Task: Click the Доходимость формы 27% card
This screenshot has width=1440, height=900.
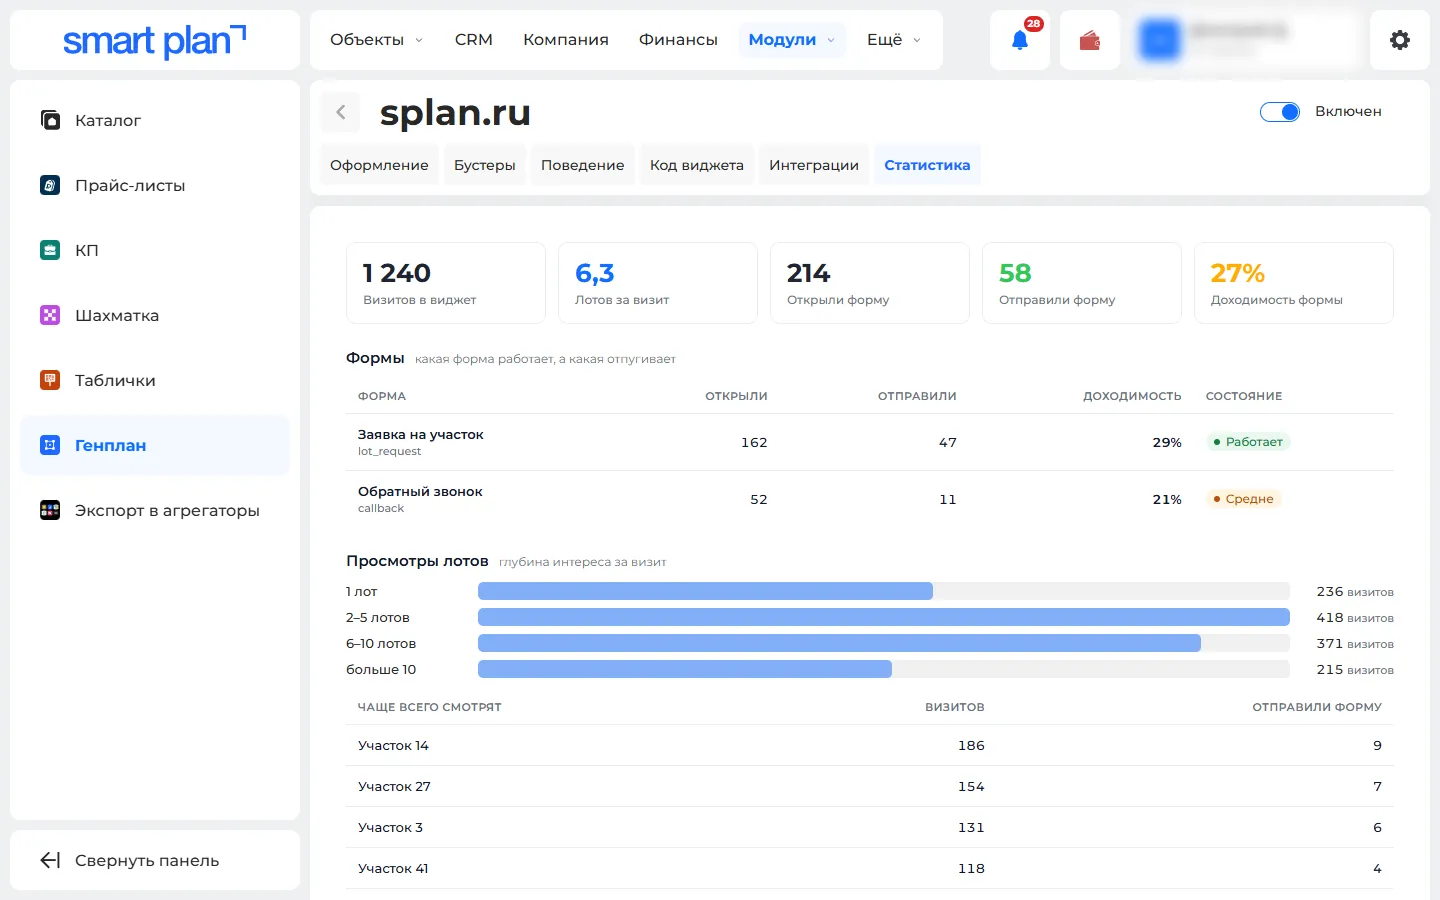Action: 1294,283
